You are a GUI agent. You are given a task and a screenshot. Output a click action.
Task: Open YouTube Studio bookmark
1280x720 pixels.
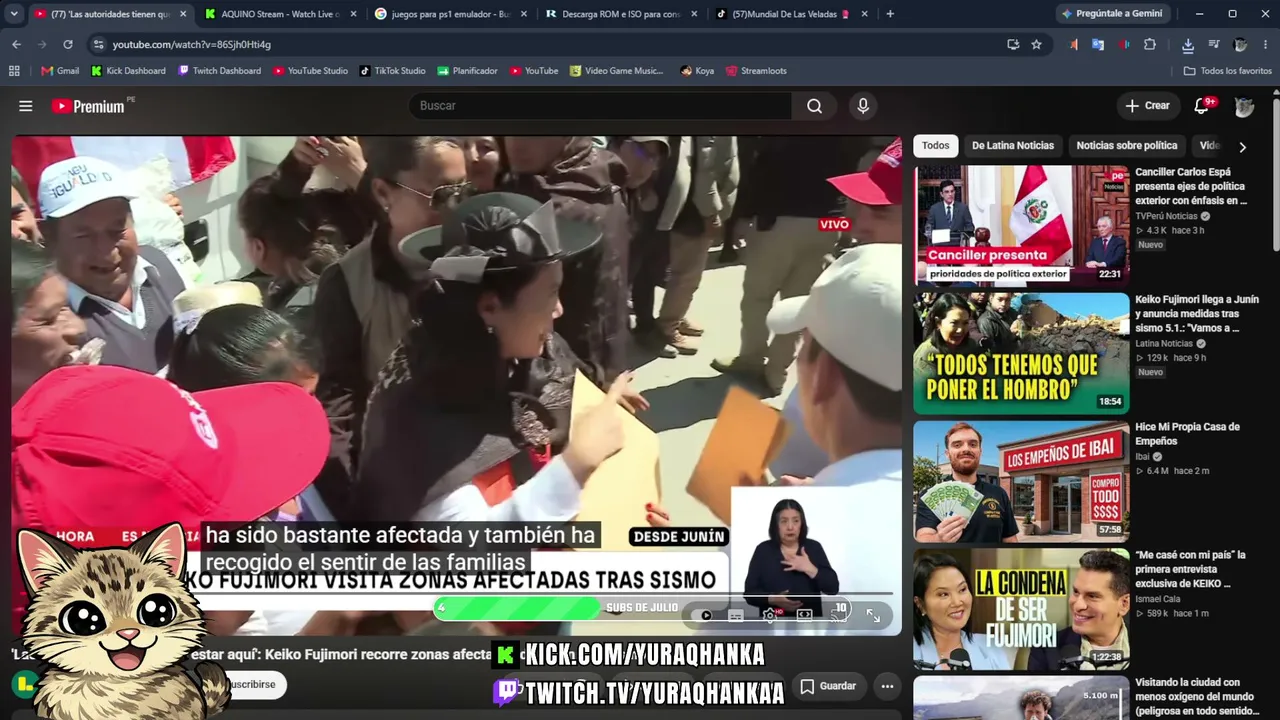(x=309, y=71)
